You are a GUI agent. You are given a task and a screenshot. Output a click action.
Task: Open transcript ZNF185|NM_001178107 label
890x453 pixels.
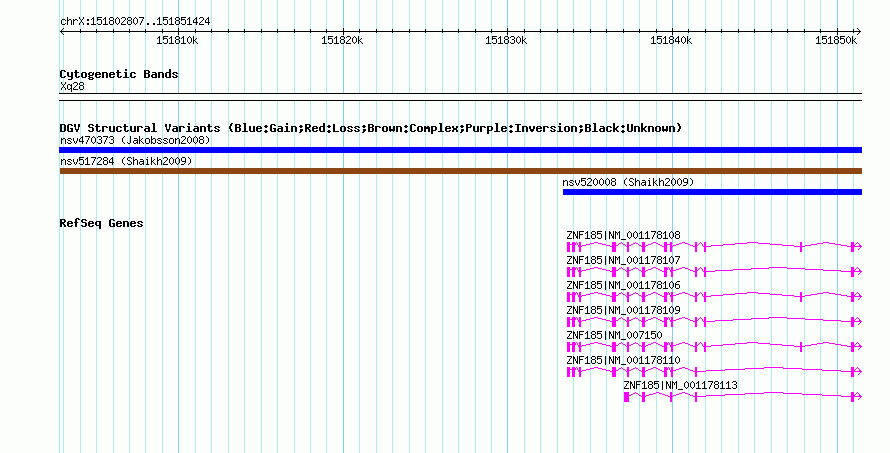[623, 260]
